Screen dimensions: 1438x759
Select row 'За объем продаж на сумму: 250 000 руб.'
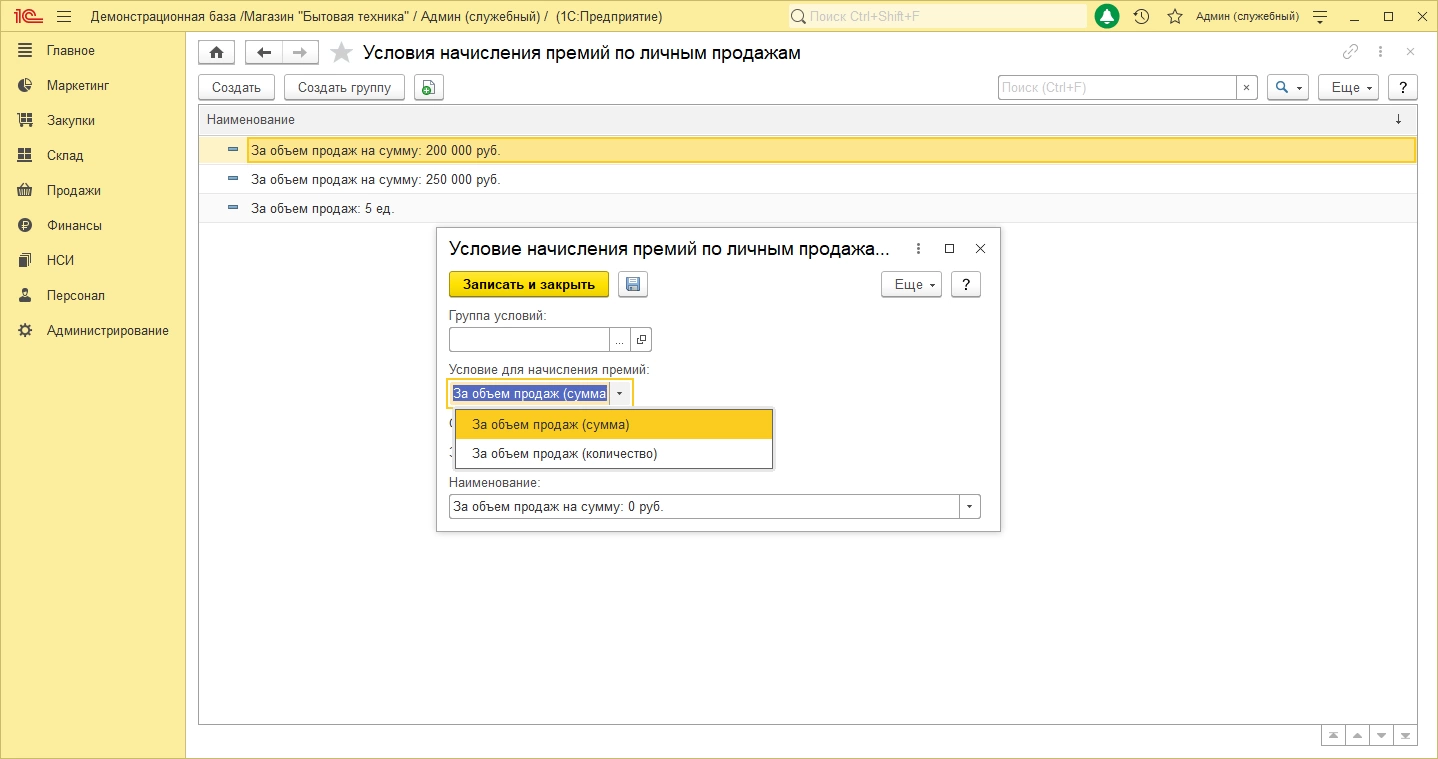click(x=808, y=180)
